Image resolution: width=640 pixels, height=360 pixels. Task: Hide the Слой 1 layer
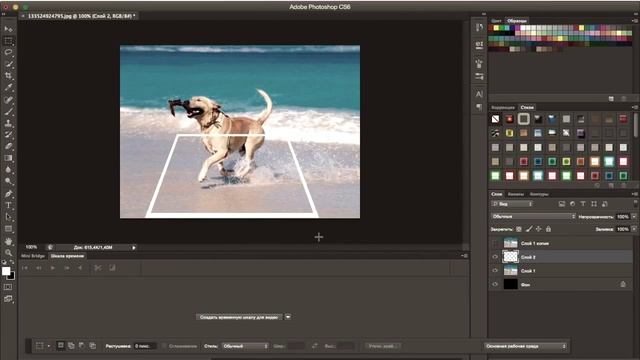click(x=495, y=271)
